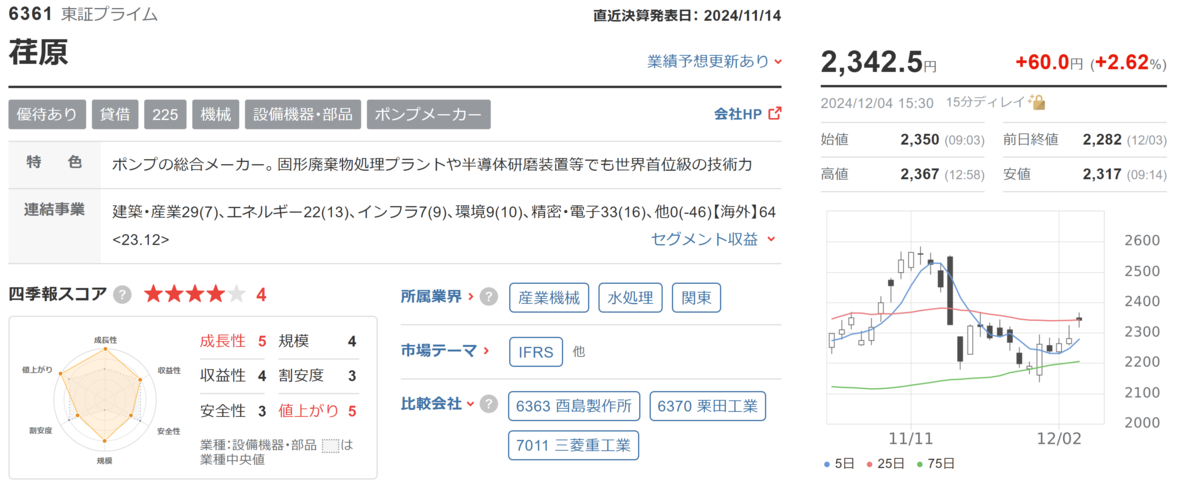
Task: Open 市場テーマ link
Action: pyautogui.click(x=445, y=351)
